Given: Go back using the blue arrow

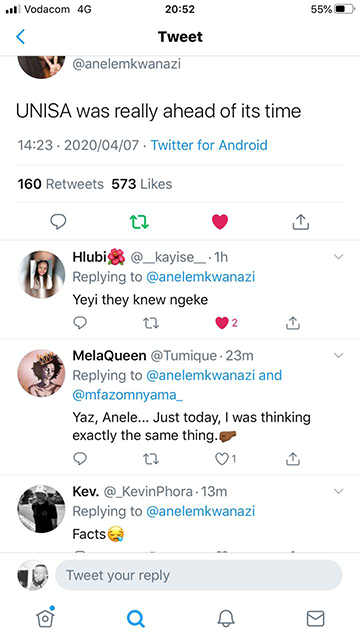Looking at the screenshot, I should click(20, 37).
